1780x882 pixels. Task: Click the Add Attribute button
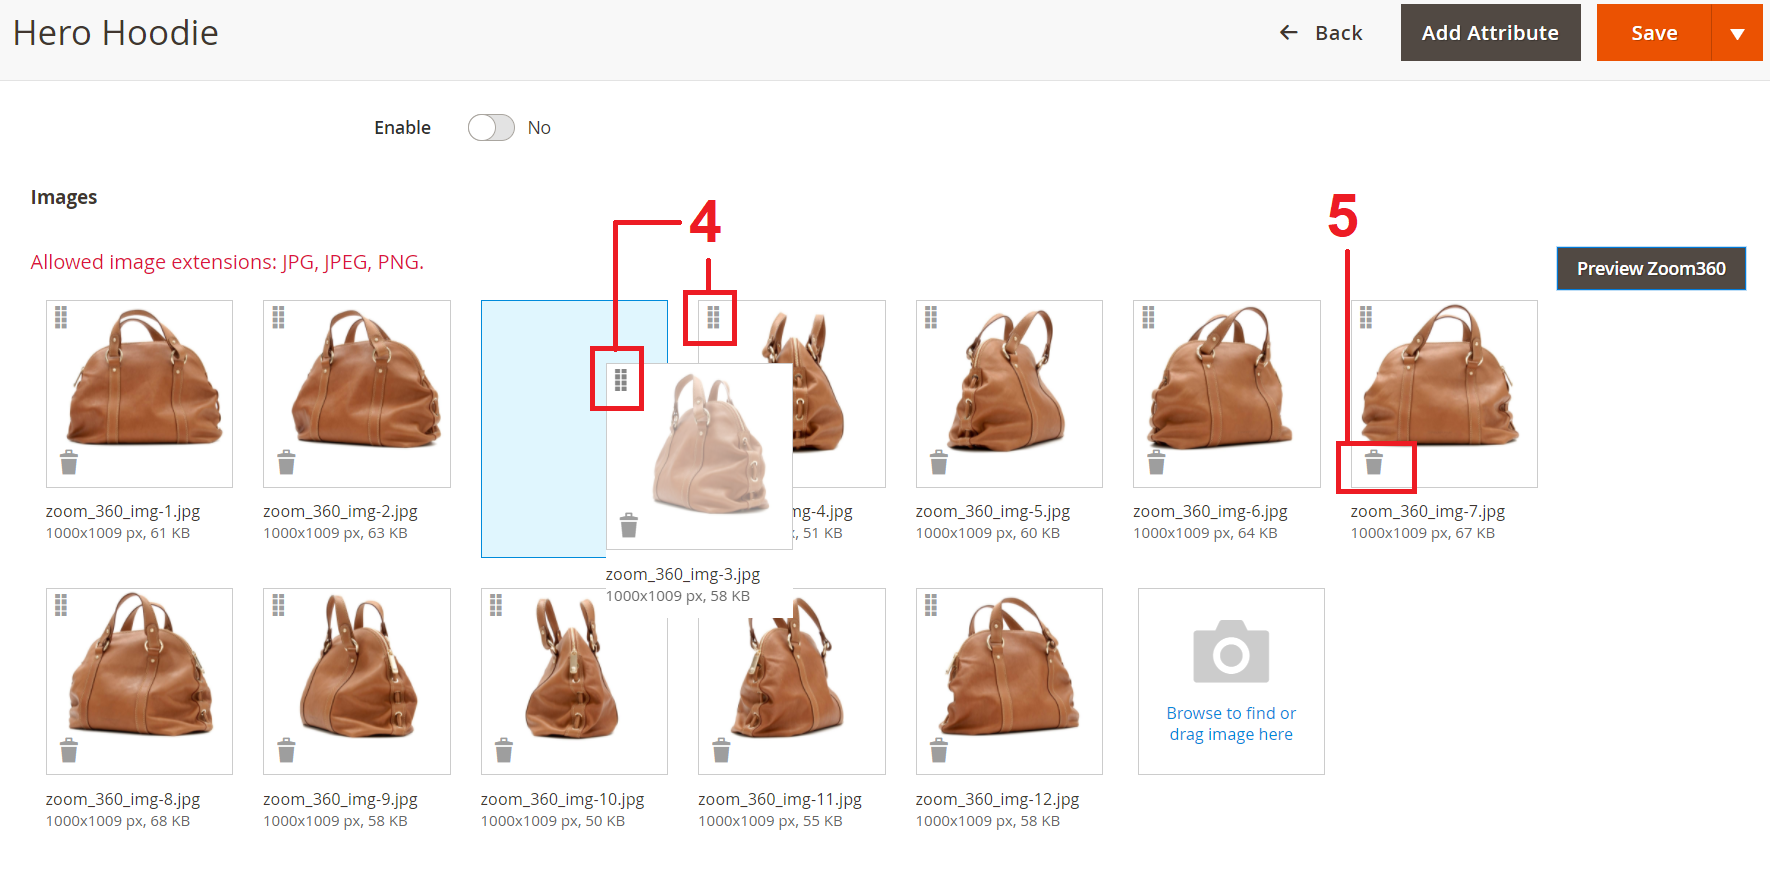coord(1490,33)
